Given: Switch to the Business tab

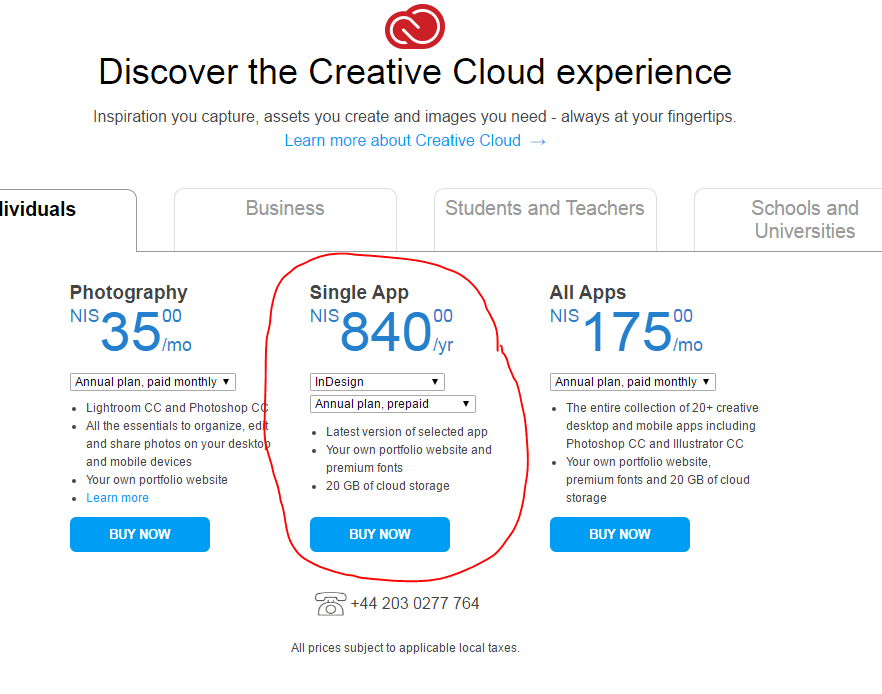Looking at the screenshot, I should (x=285, y=208).
